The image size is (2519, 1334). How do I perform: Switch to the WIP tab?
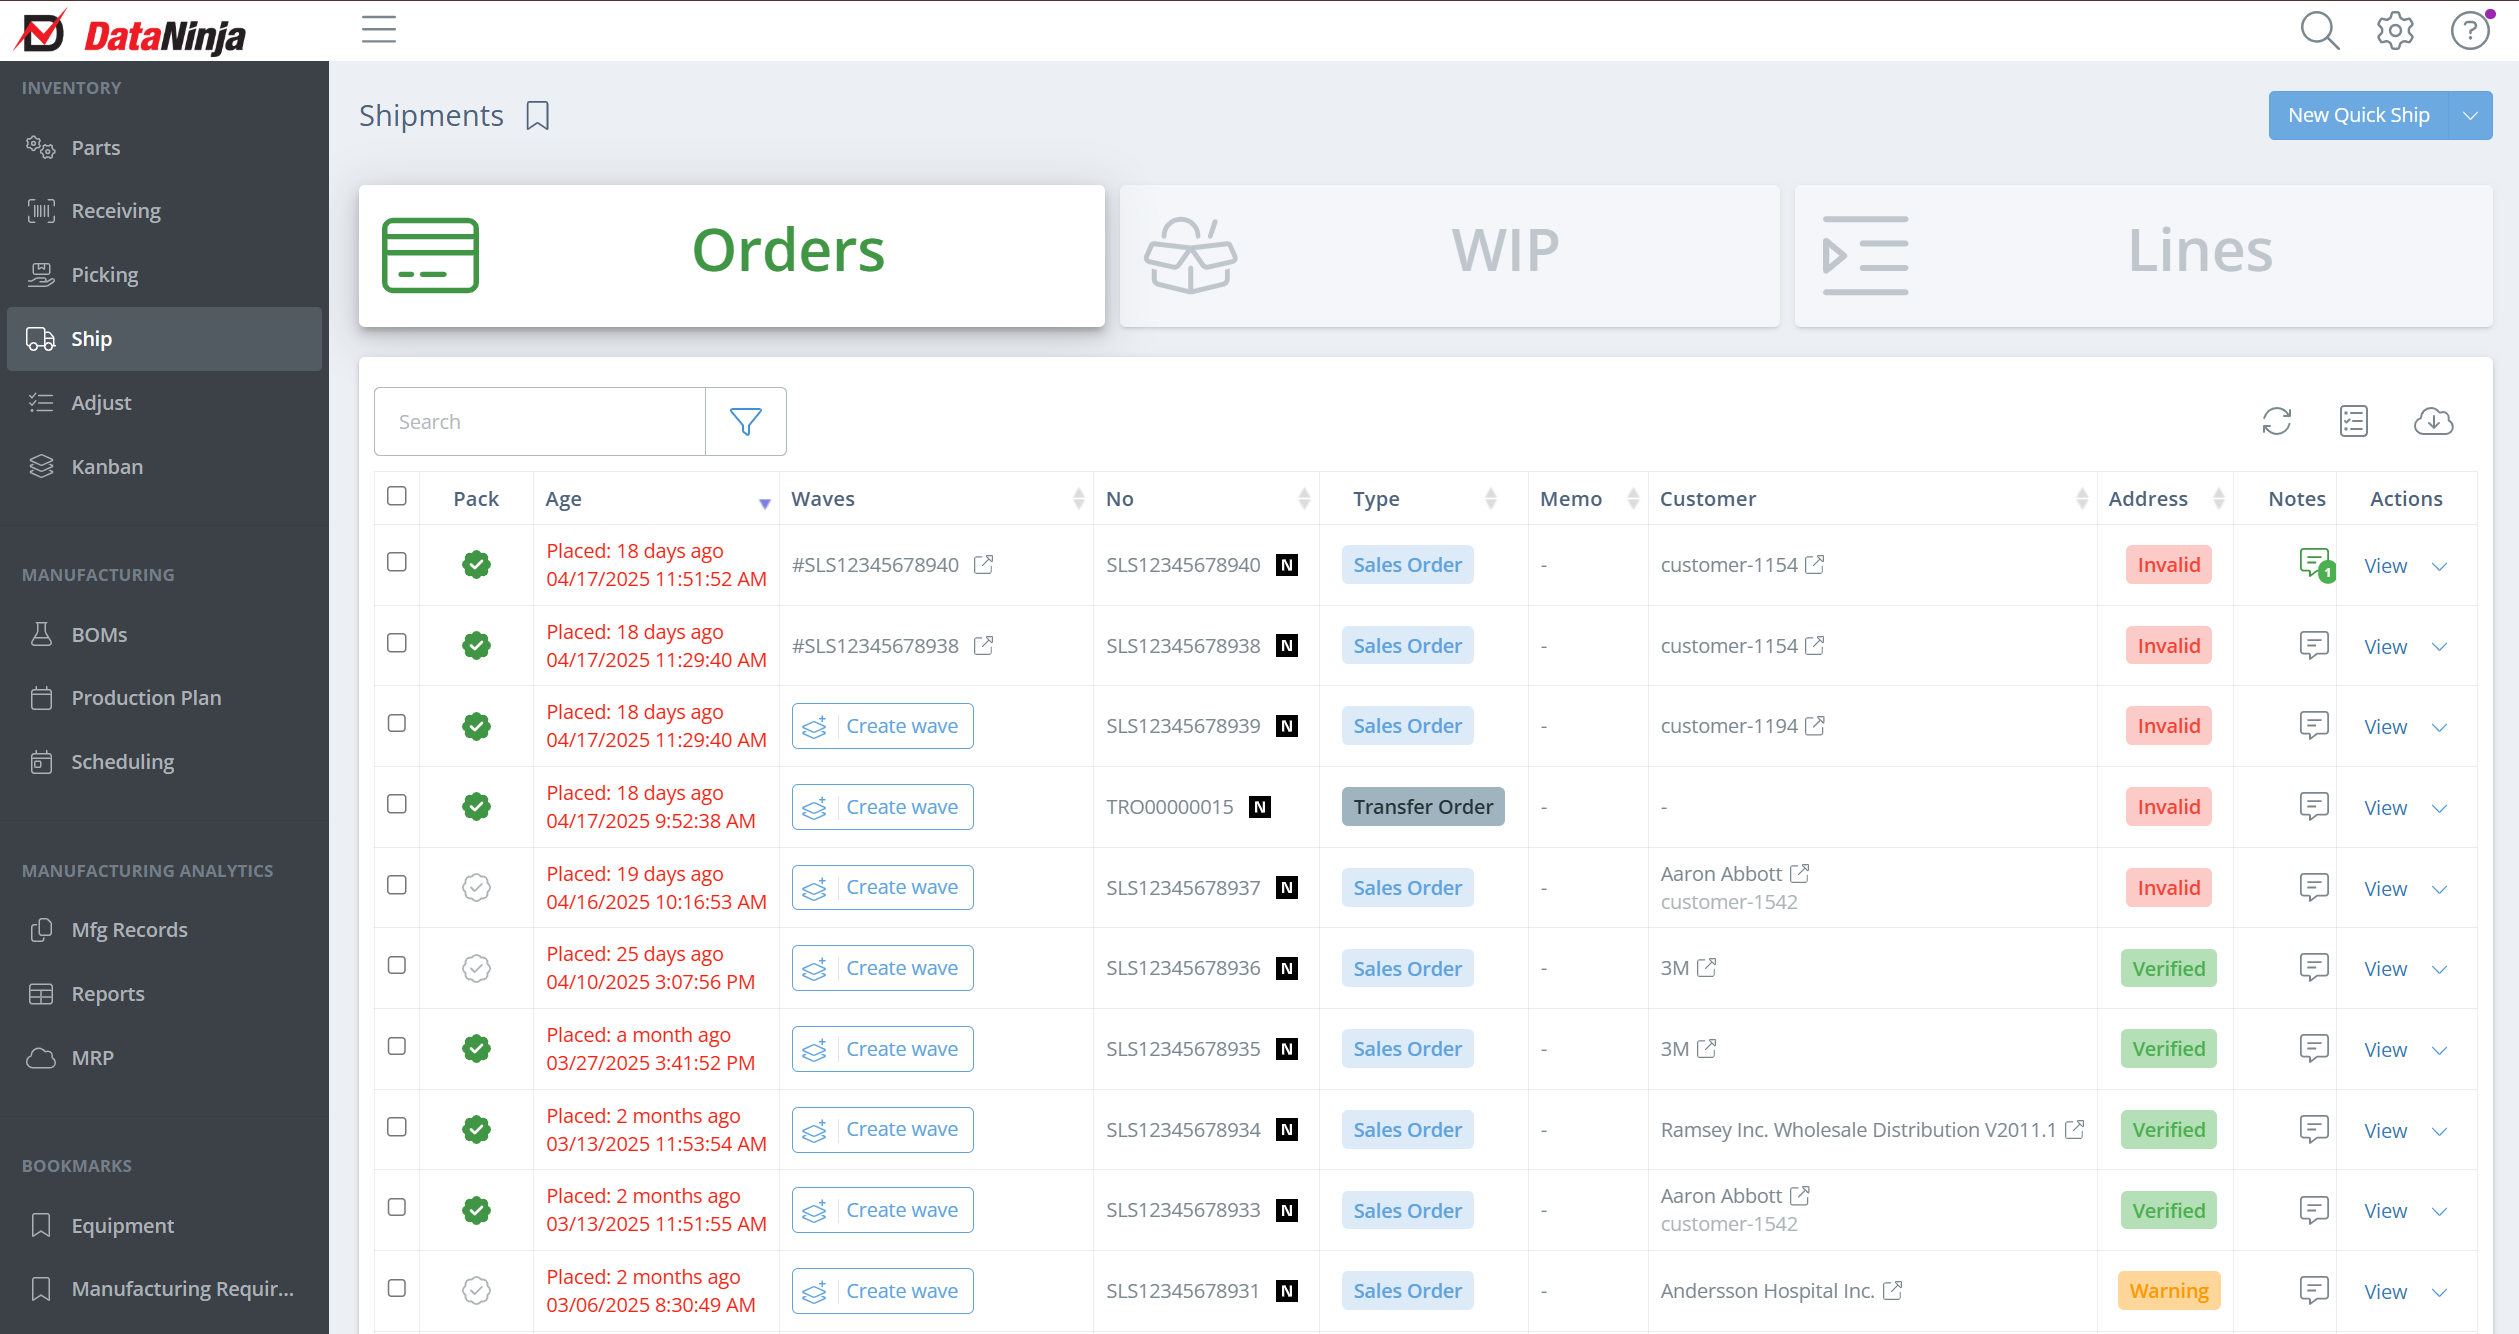coord(1449,255)
